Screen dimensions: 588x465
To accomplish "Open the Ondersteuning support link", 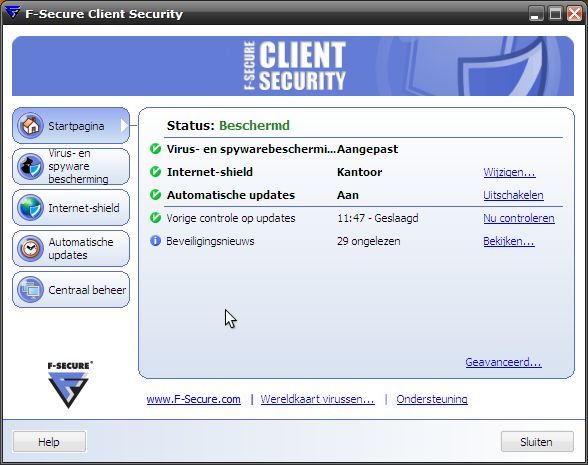I will (432, 399).
